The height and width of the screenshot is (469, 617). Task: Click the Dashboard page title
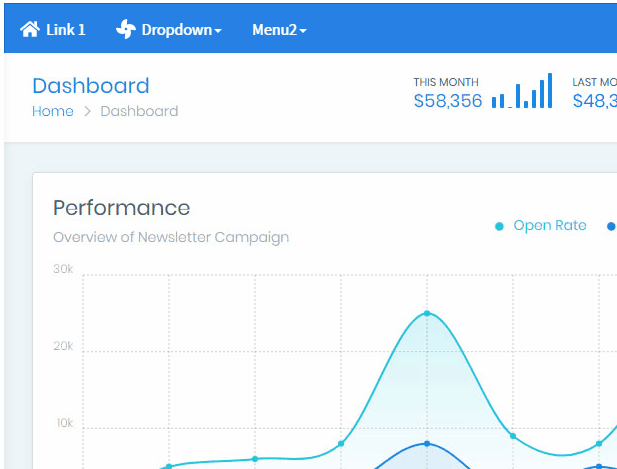[x=91, y=86]
